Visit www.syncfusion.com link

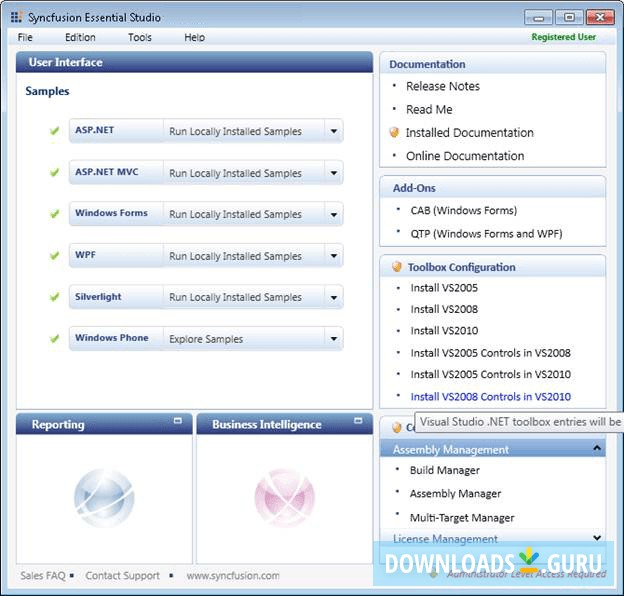(233, 576)
